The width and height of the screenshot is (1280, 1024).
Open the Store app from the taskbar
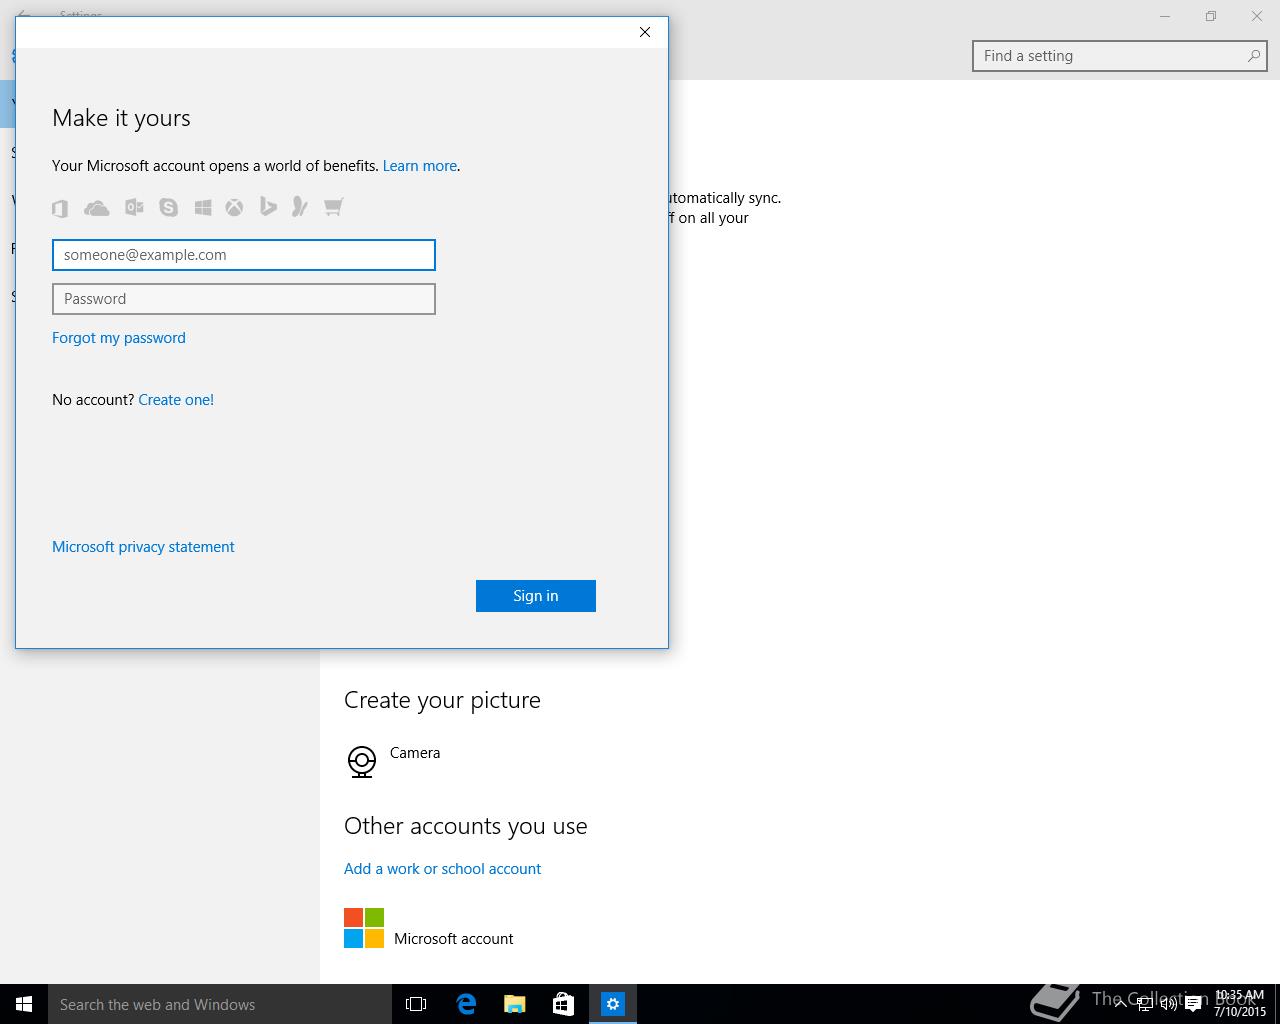click(564, 1004)
